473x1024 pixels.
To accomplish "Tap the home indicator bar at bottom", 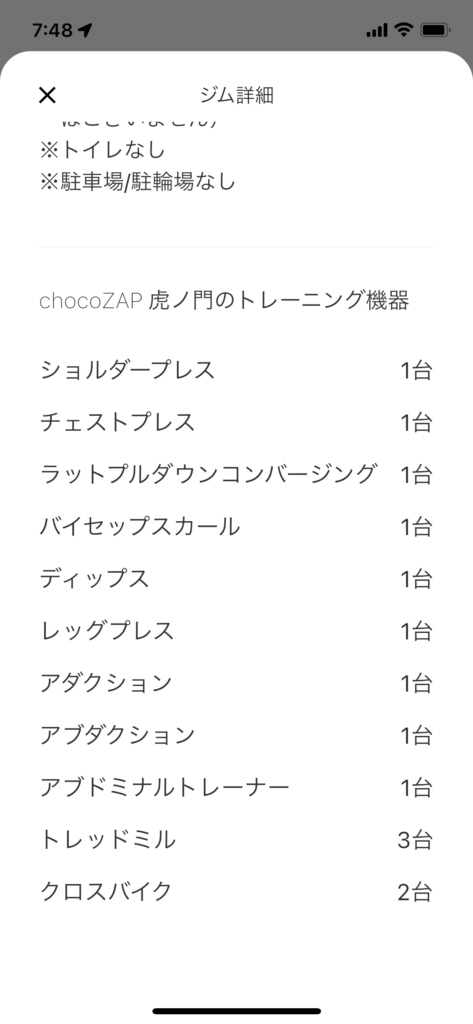I will [x=236, y=1011].
